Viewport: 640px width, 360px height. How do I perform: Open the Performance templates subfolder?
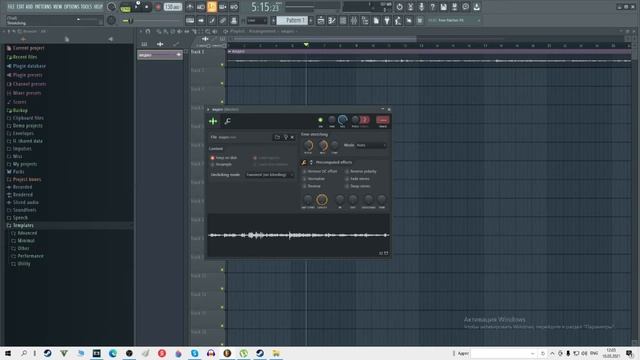(x=30, y=256)
